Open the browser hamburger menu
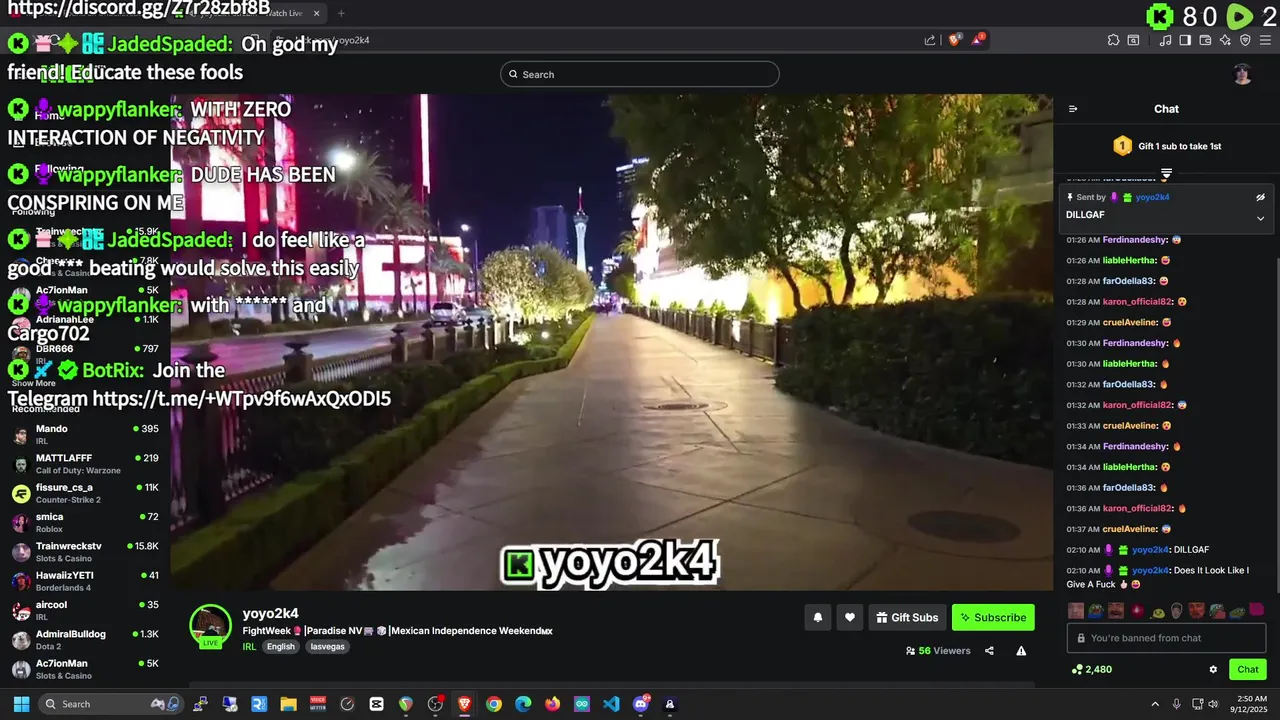This screenshot has width=1280, height=720. pyautogui.click(x=1264, y=40)
